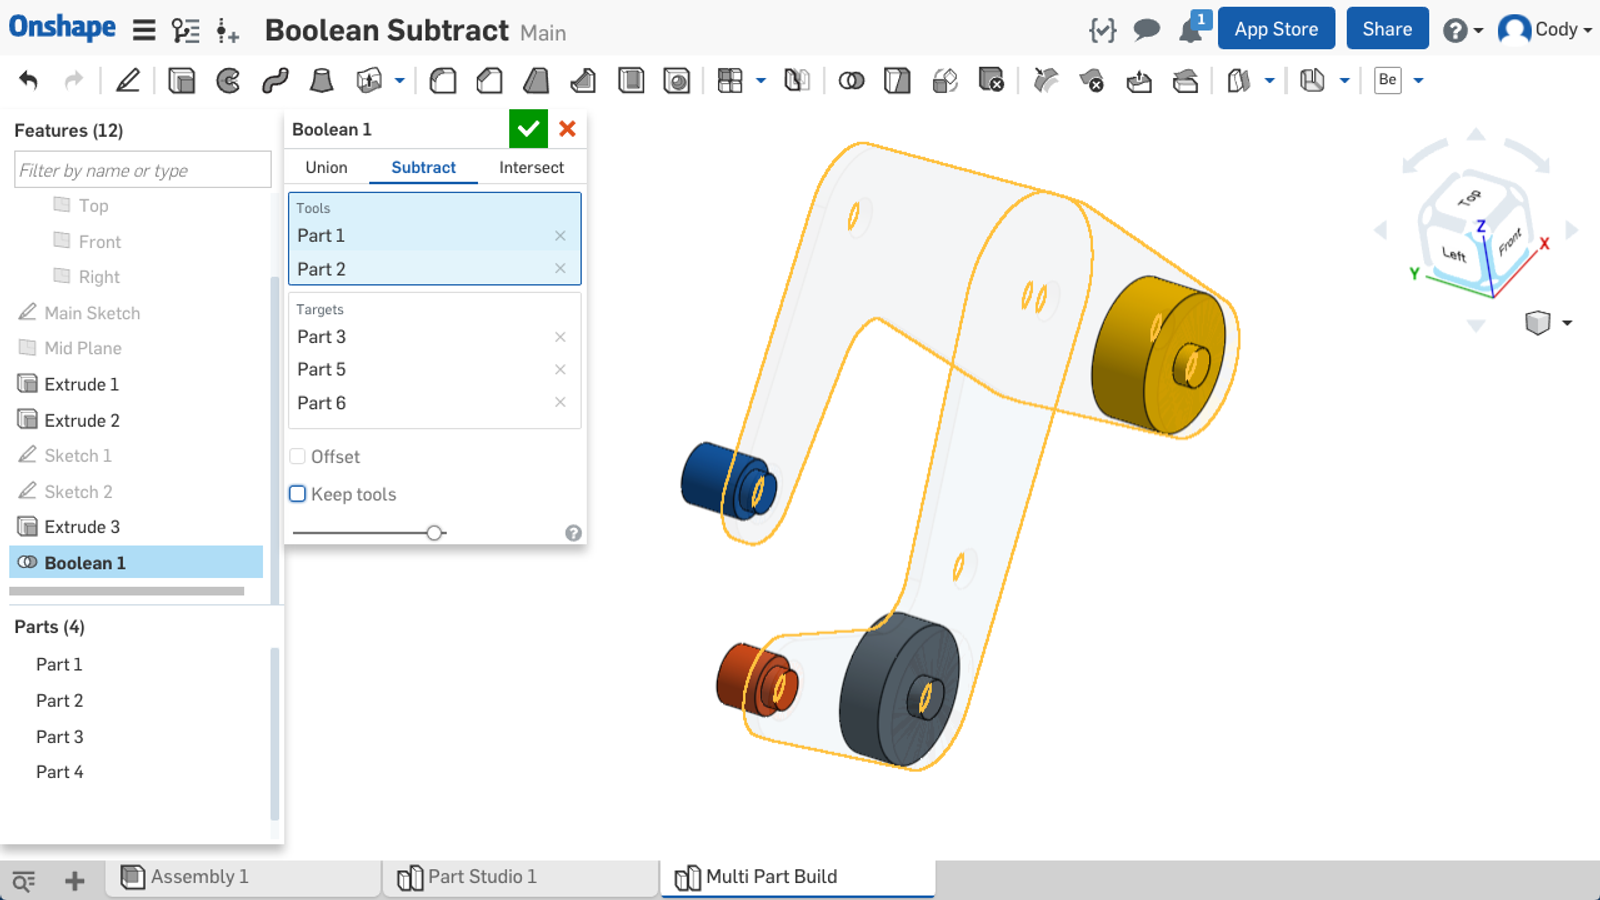
Task: Open view cube display options dropdown
Action: coord(1566,323)
